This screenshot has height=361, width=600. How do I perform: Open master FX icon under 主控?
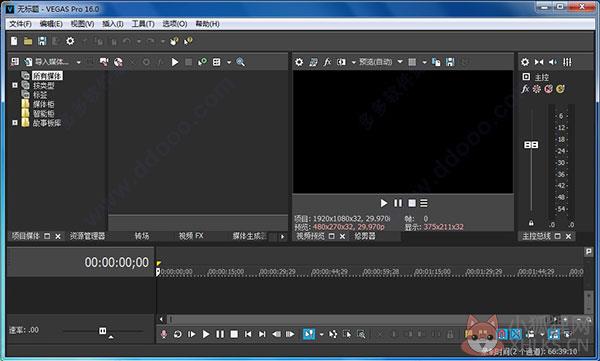pos(525,89)
